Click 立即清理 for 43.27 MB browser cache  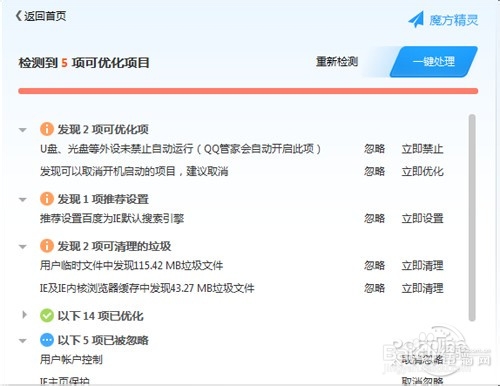[422, 288]
